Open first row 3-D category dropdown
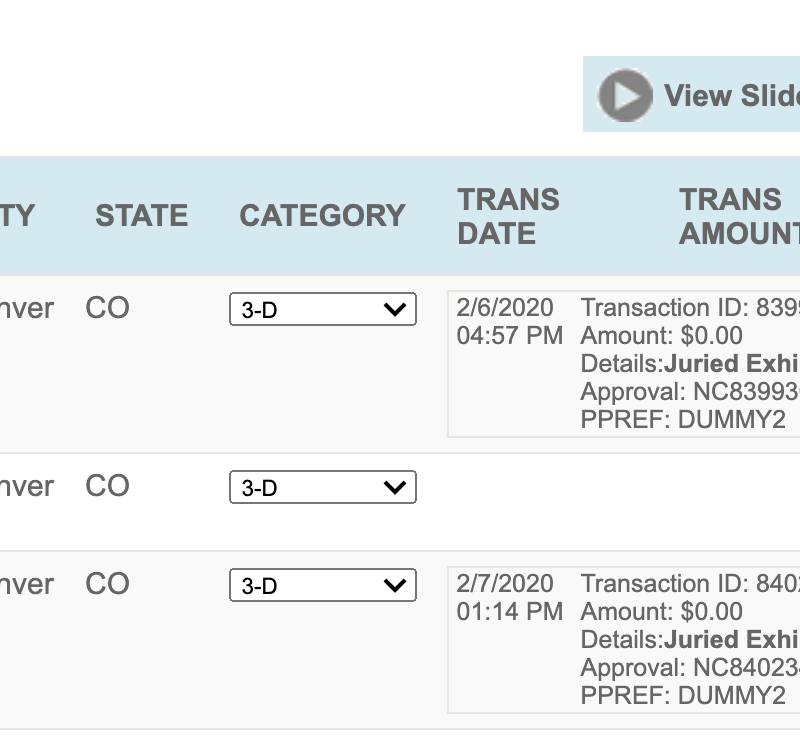This screenshot has height=736, width=800. [x=323, y=309]
